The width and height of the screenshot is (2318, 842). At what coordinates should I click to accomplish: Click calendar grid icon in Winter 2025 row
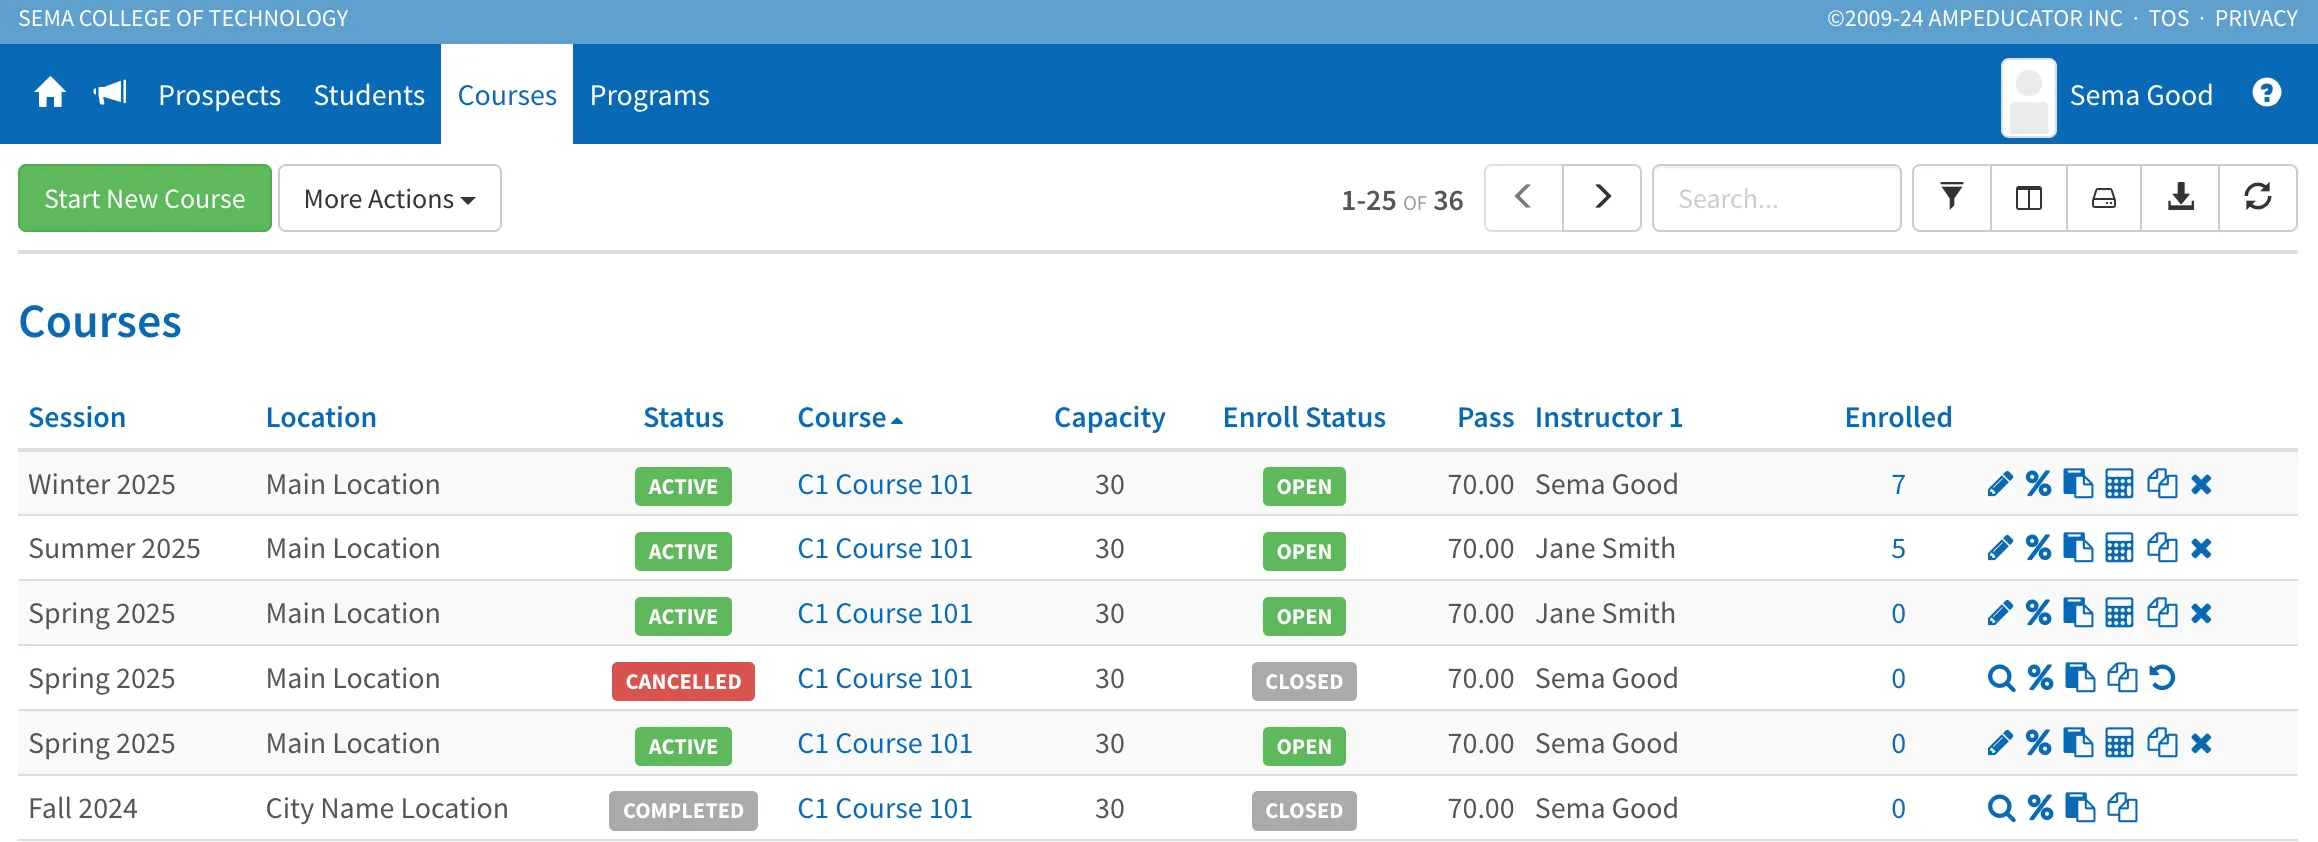(x=2119, y=484)
